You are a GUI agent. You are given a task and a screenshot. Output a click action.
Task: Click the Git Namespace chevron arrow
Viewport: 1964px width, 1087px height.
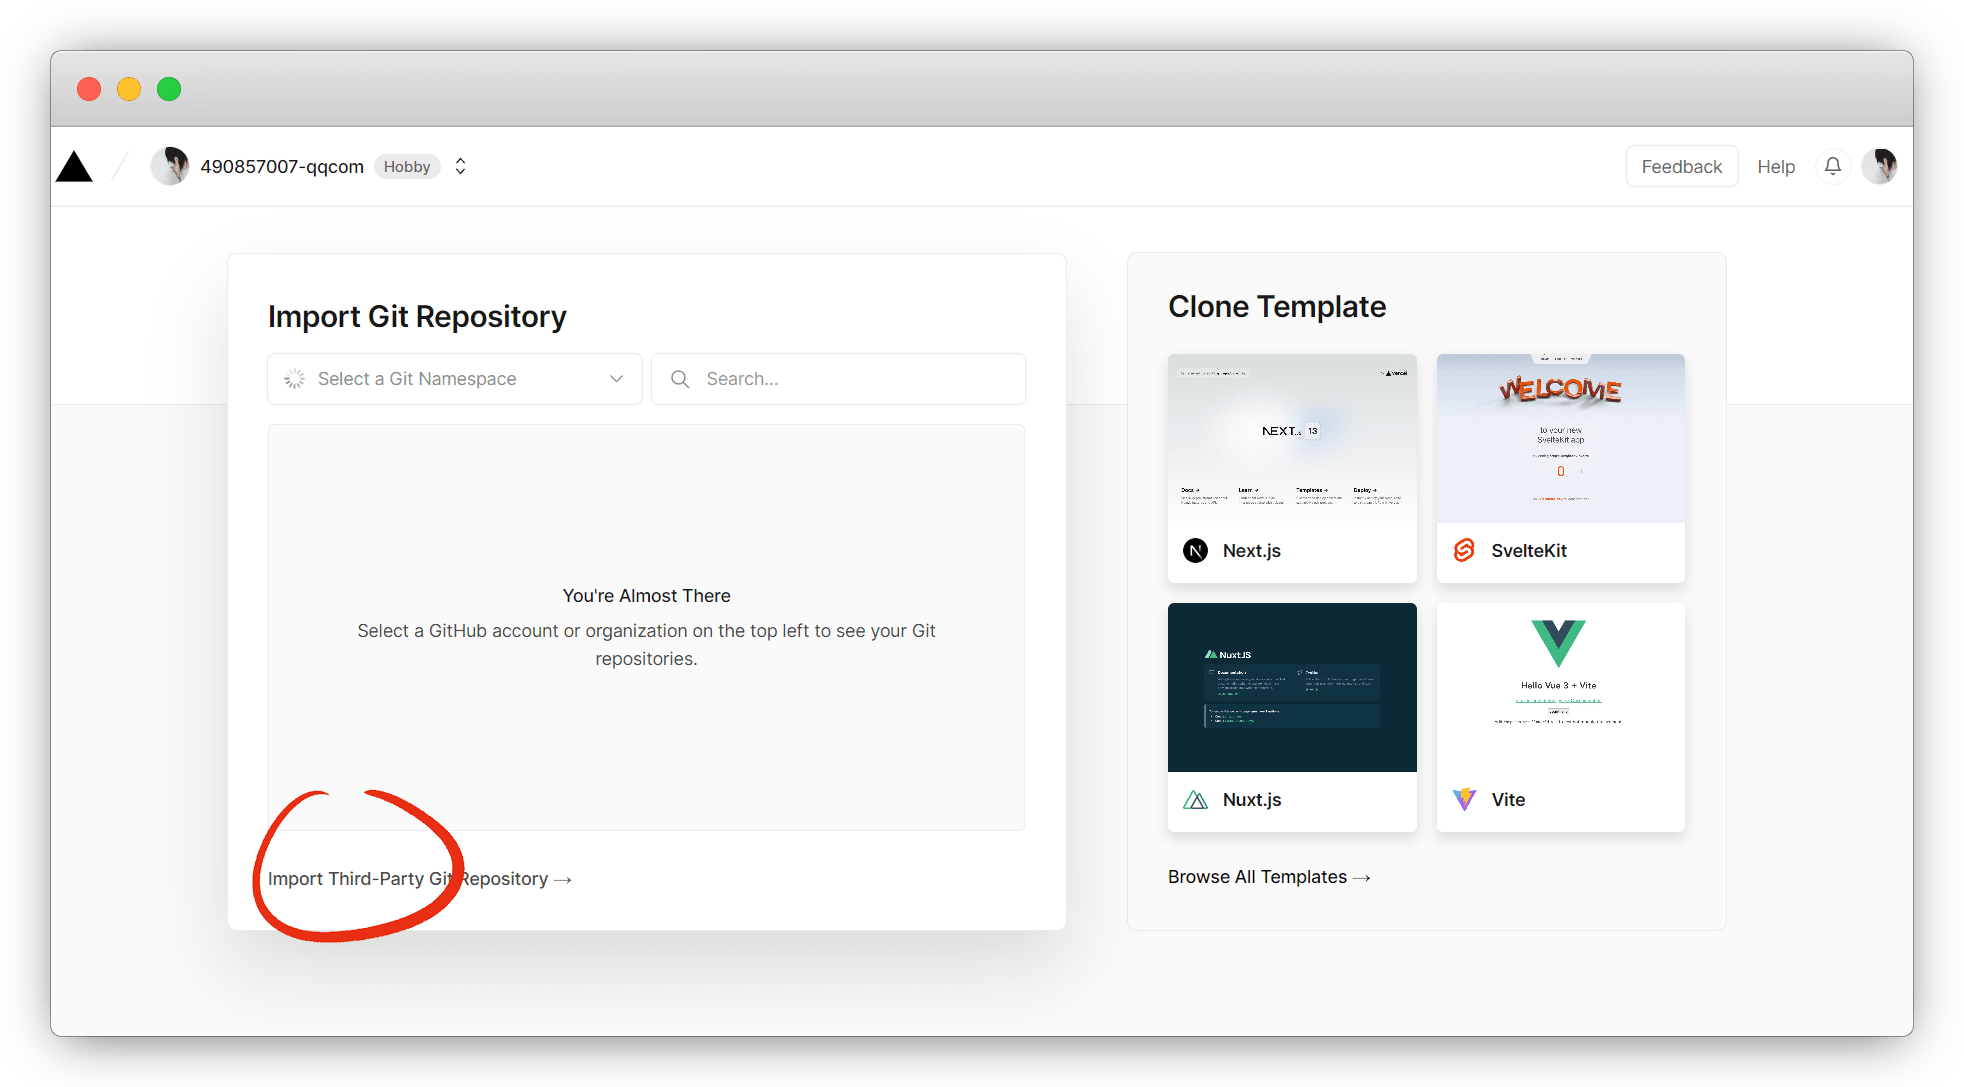616,379
